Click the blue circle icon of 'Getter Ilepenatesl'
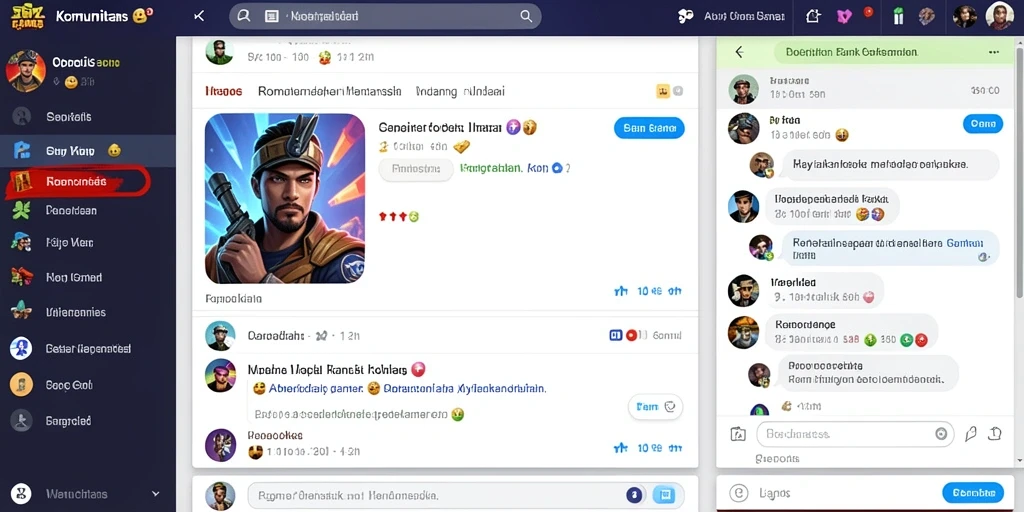 click(21, 348)
